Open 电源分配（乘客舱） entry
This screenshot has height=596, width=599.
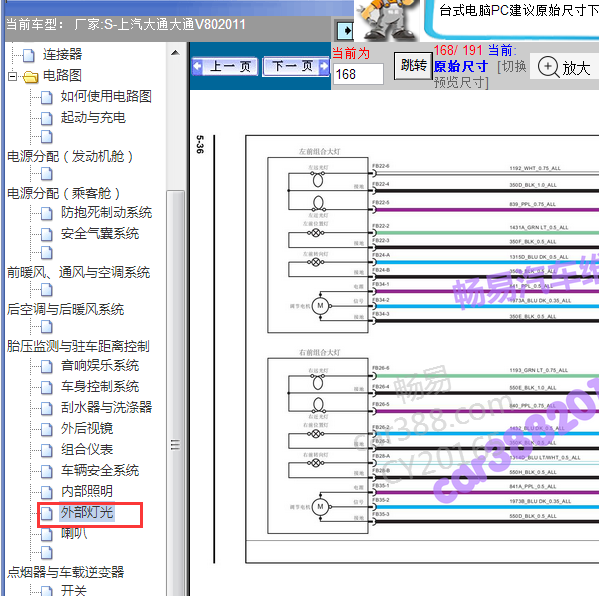(64, 193)
